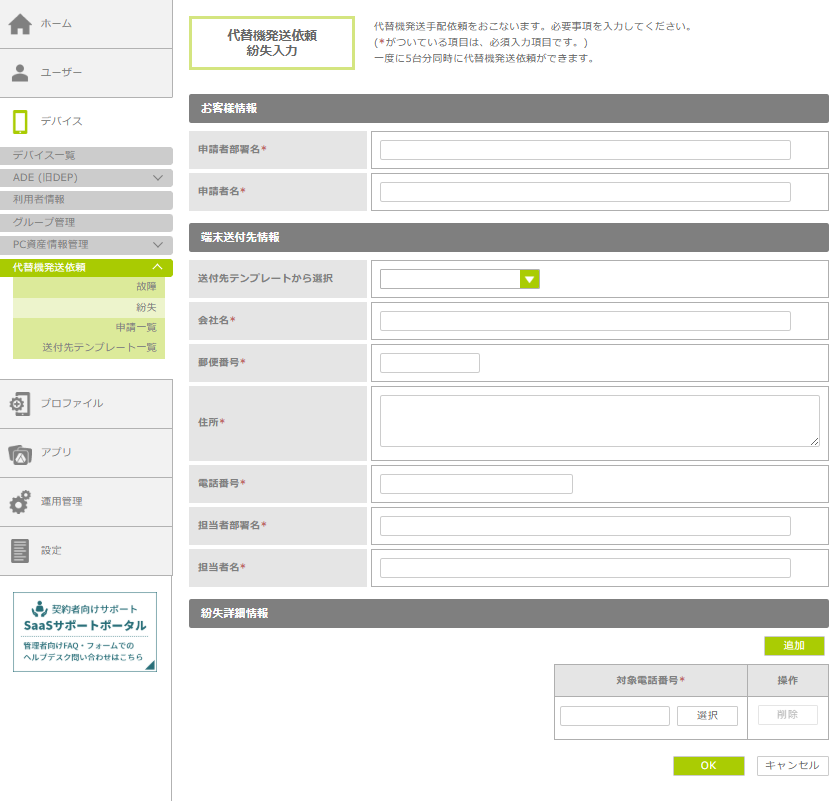Open the User section person icon

[20, 73]
